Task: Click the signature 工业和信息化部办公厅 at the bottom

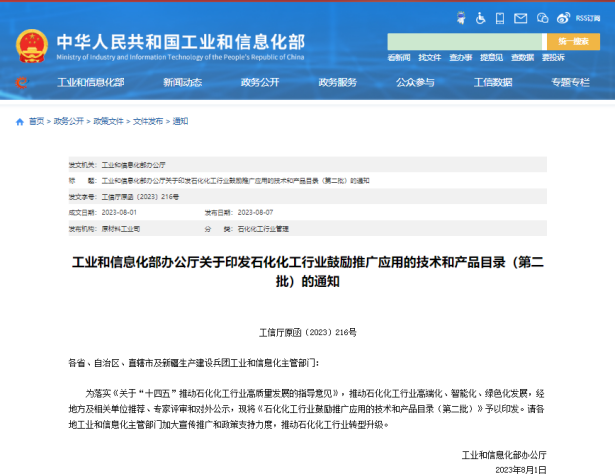Action: tap(504, 455)
